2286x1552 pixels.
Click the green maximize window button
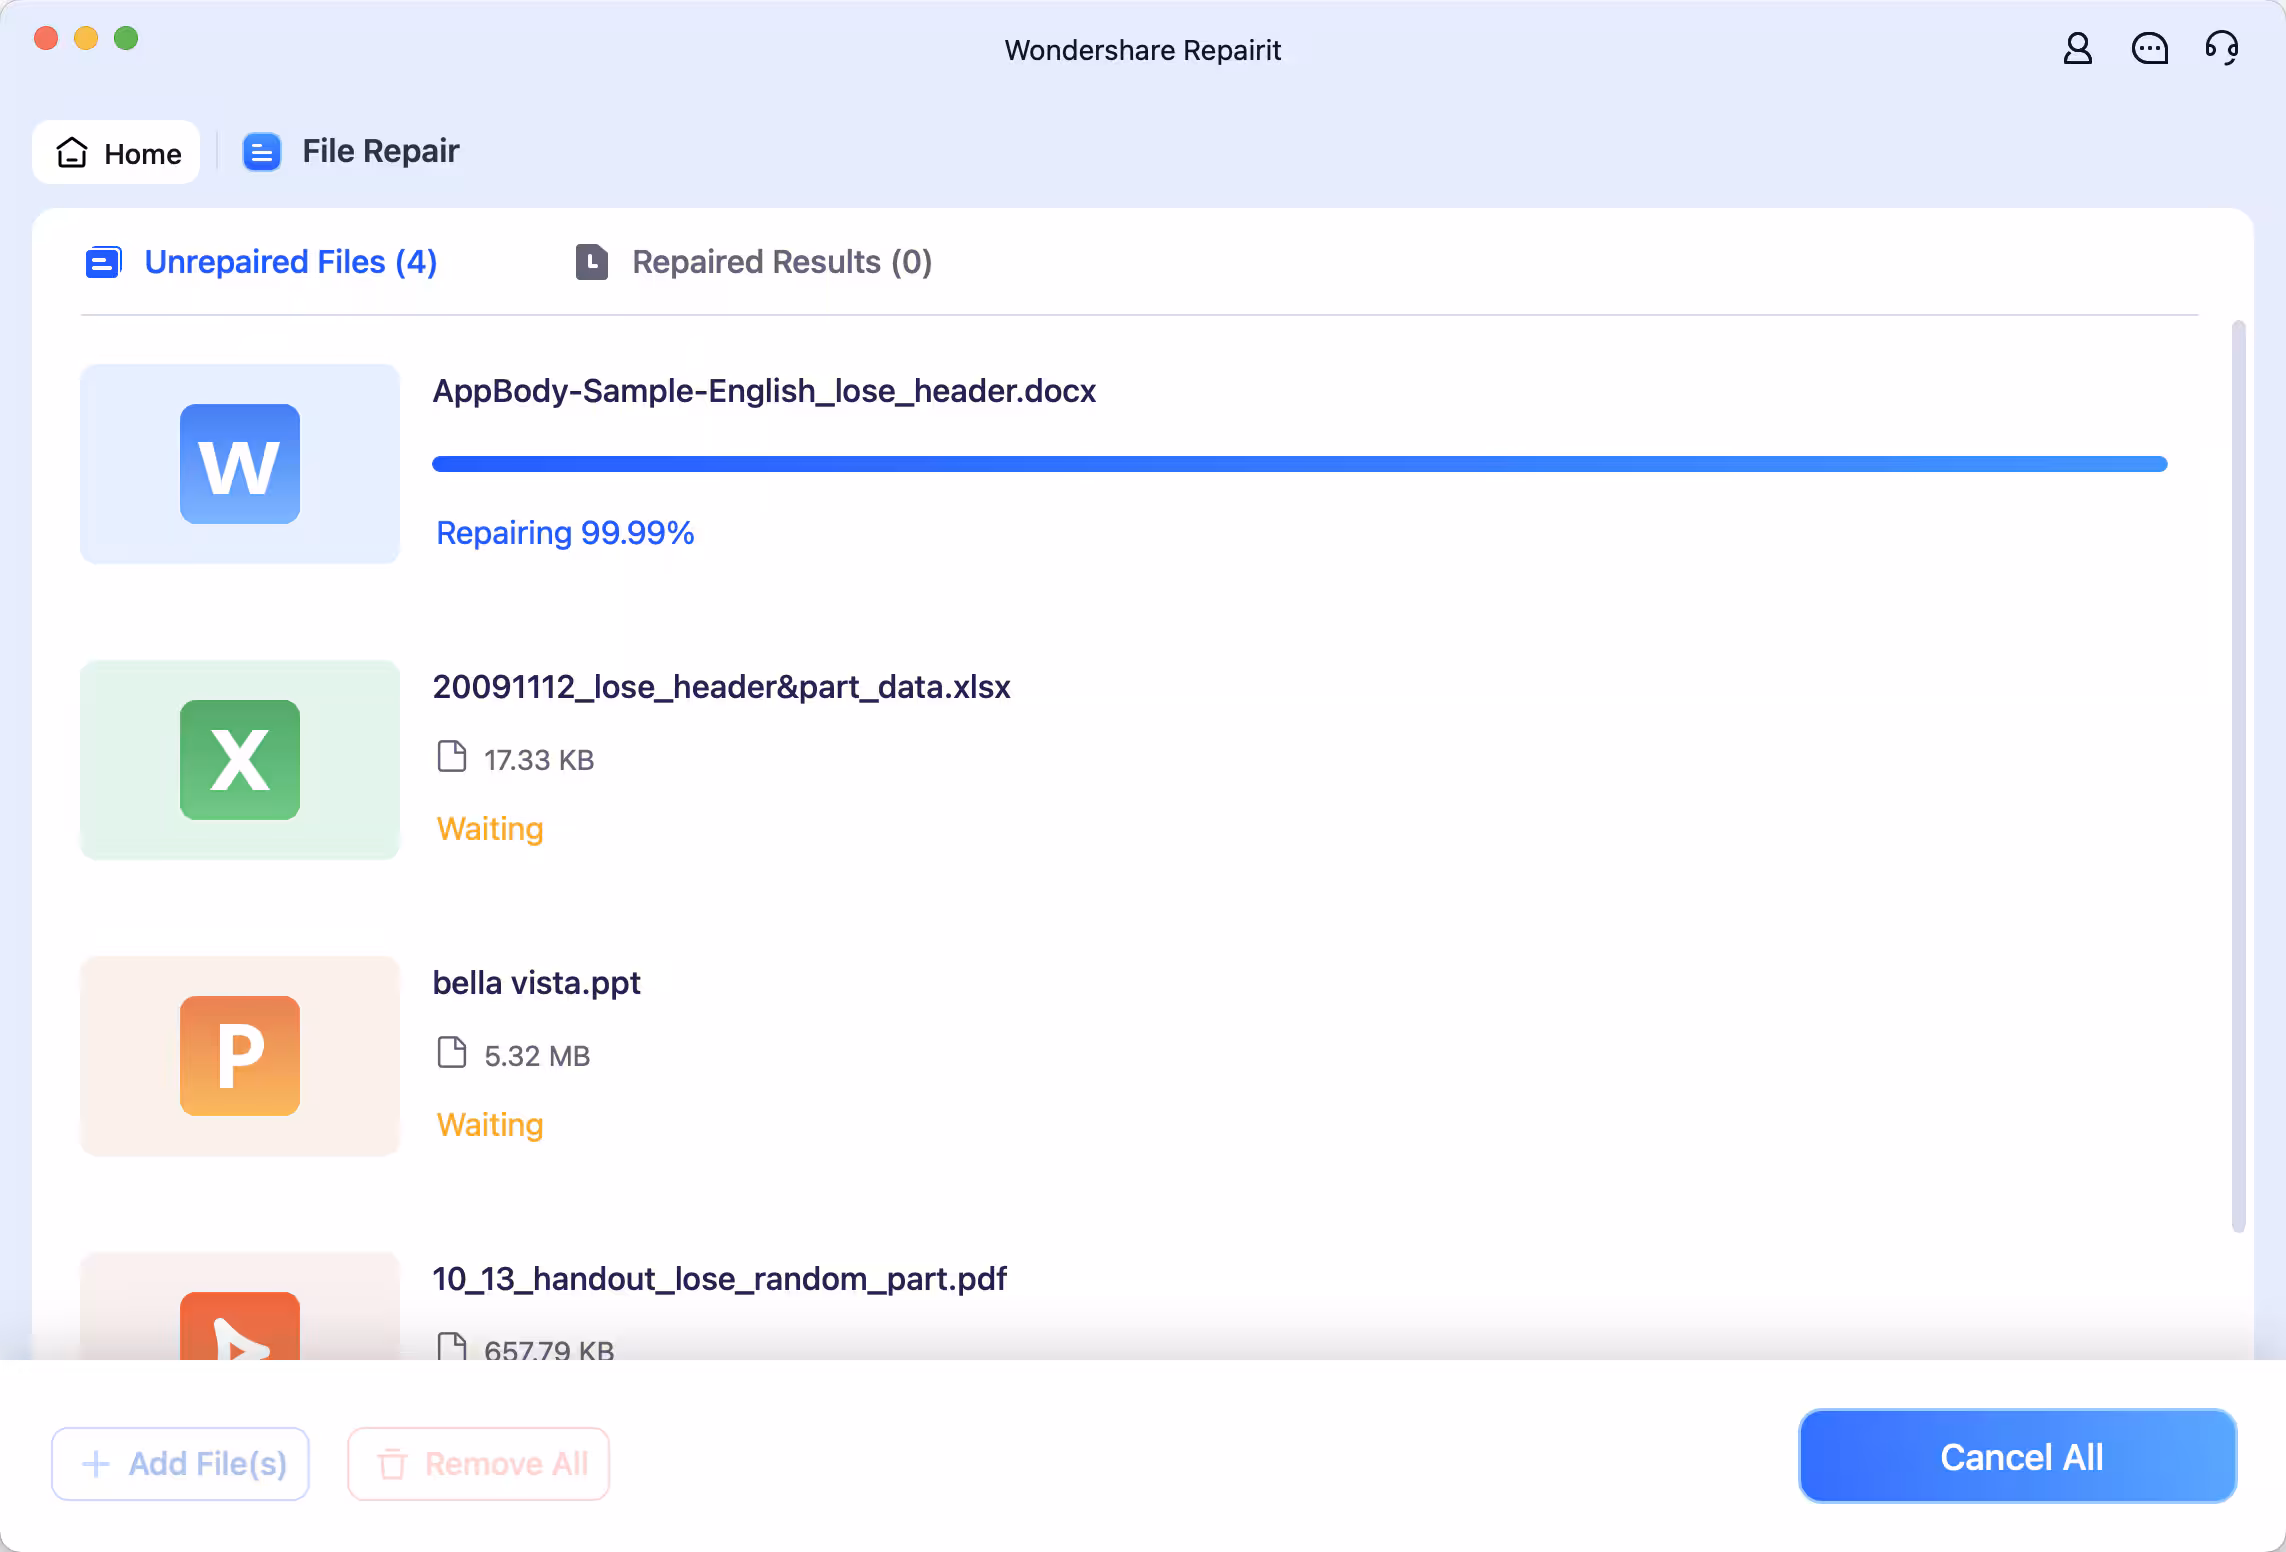[126, 38]
